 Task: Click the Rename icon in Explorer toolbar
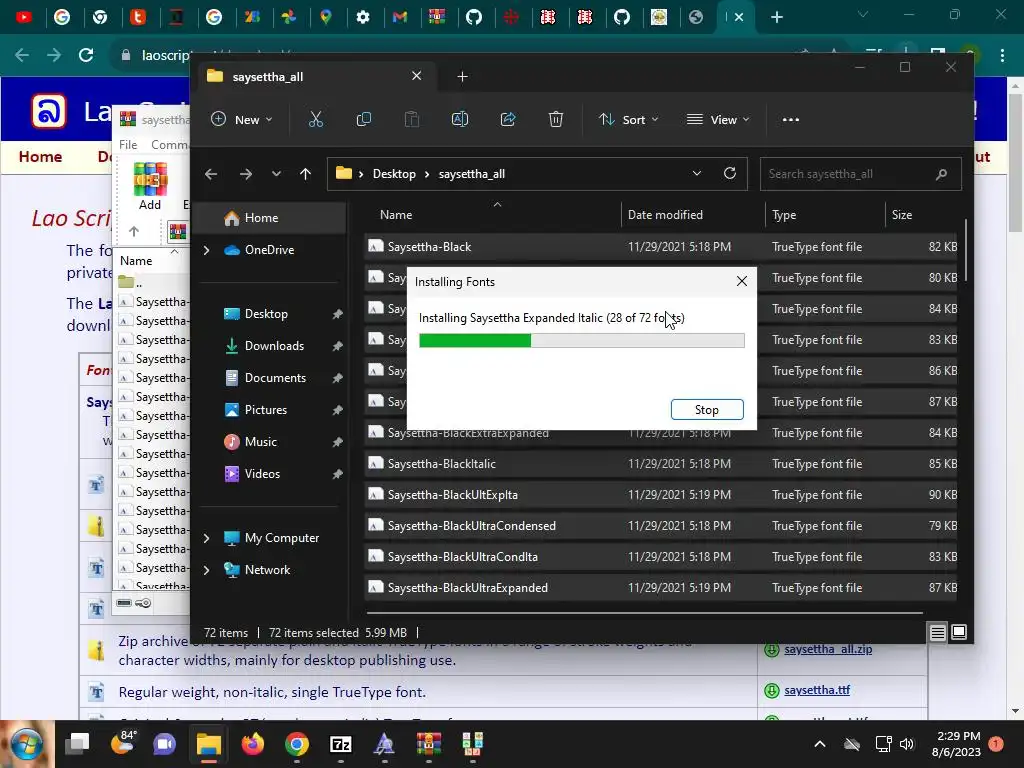pyautogui.click(x=460, y=120)
